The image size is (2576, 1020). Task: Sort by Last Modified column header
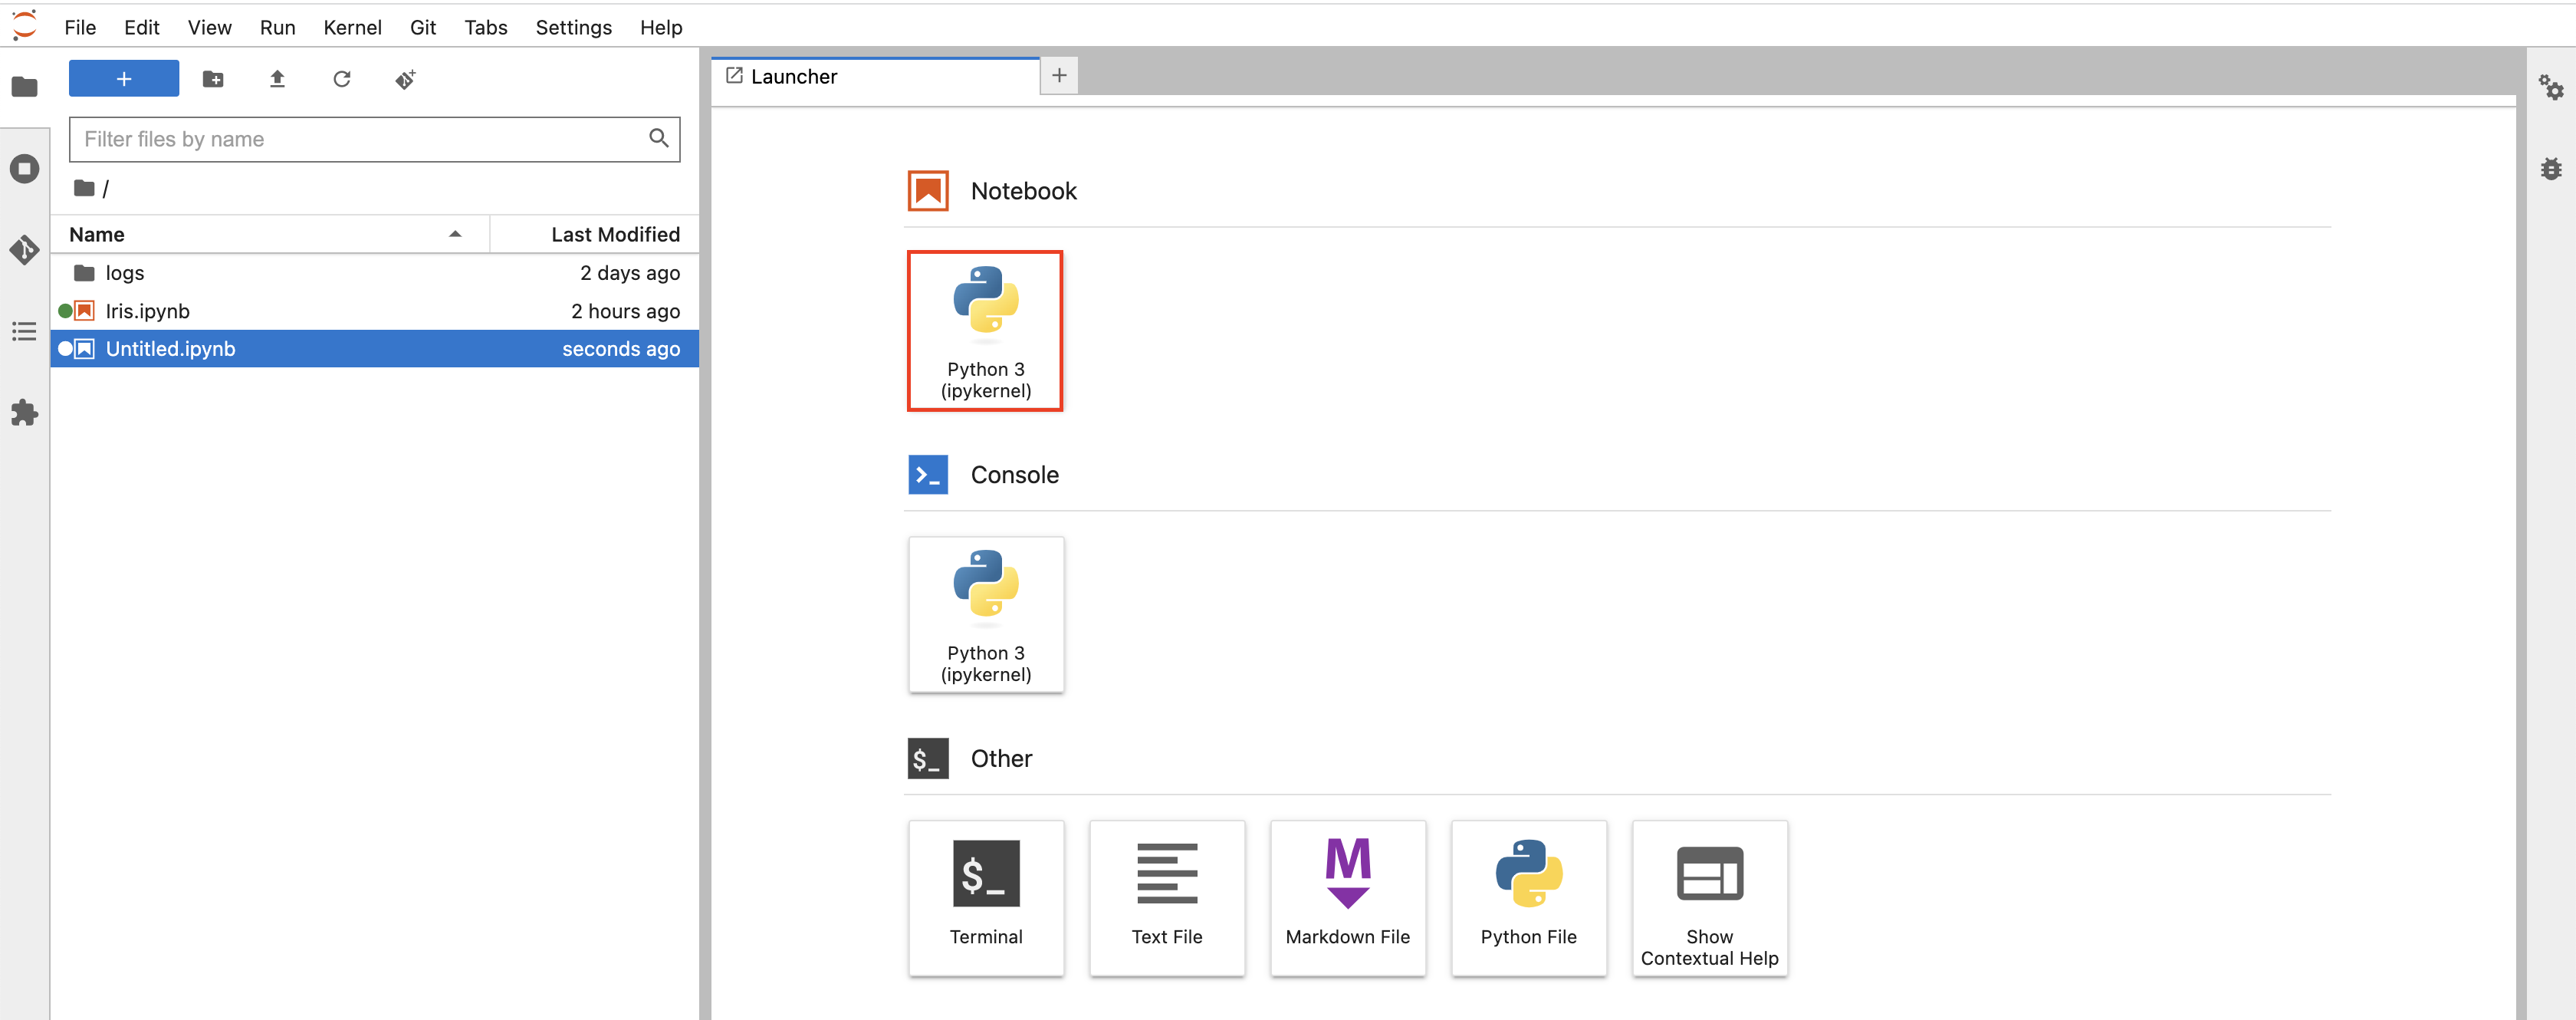[x=614, y=234]
